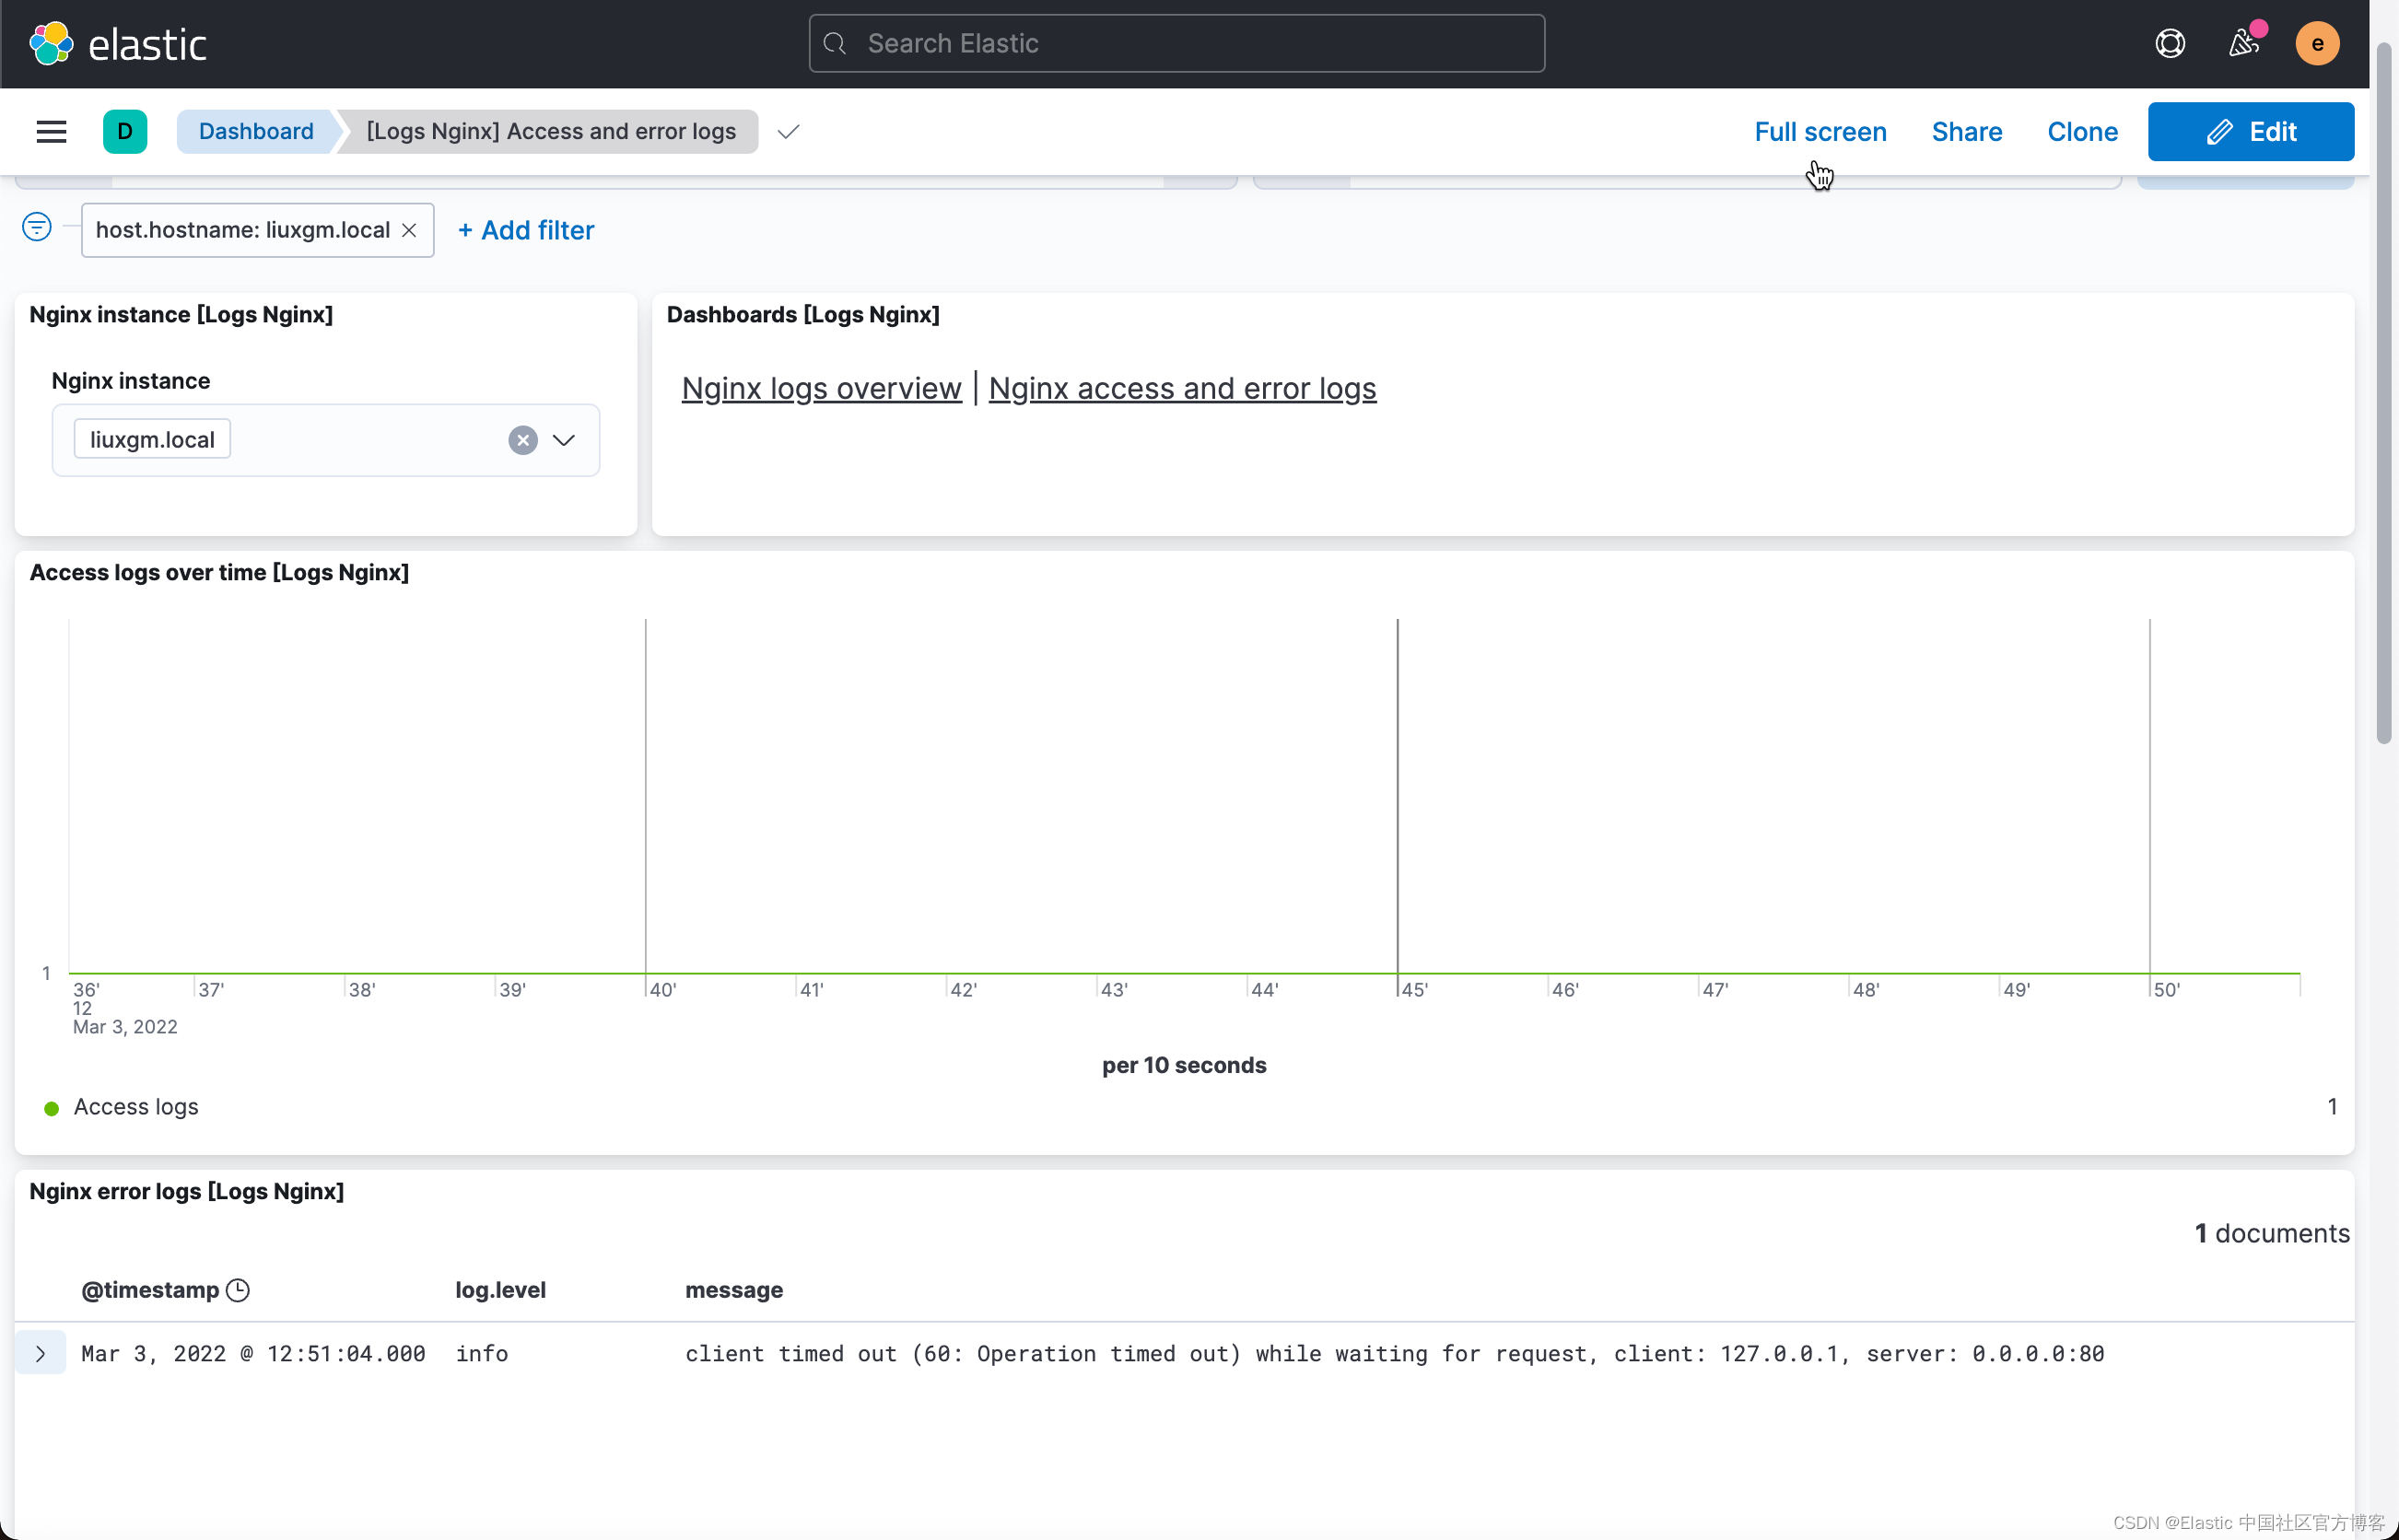
Task: Click the Access logs green color dot
Action: [x=52, y=1108]
